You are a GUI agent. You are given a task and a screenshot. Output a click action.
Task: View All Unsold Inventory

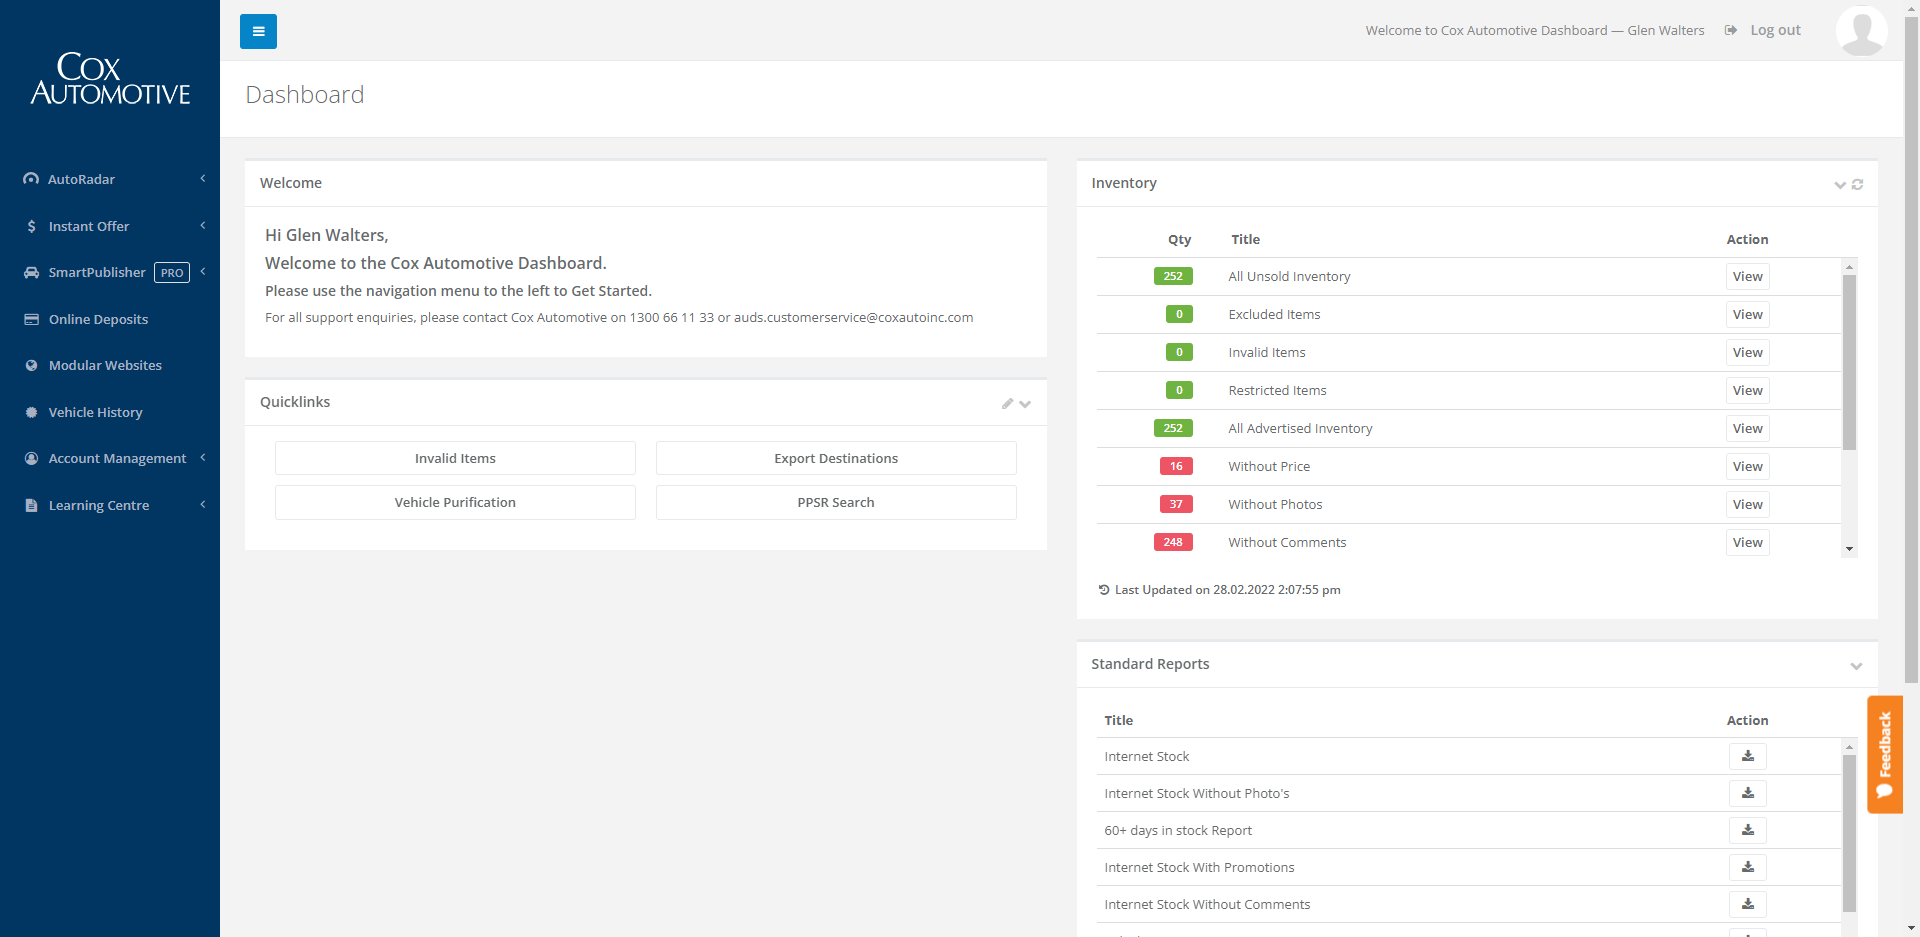point(1747,276)
